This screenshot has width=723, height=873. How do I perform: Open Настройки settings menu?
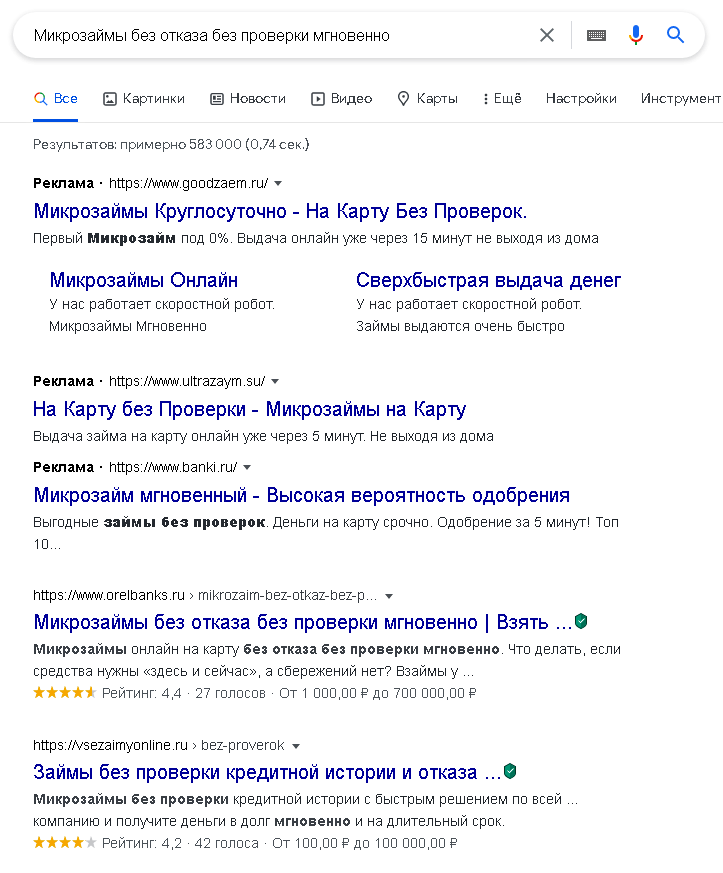[581, 98]
